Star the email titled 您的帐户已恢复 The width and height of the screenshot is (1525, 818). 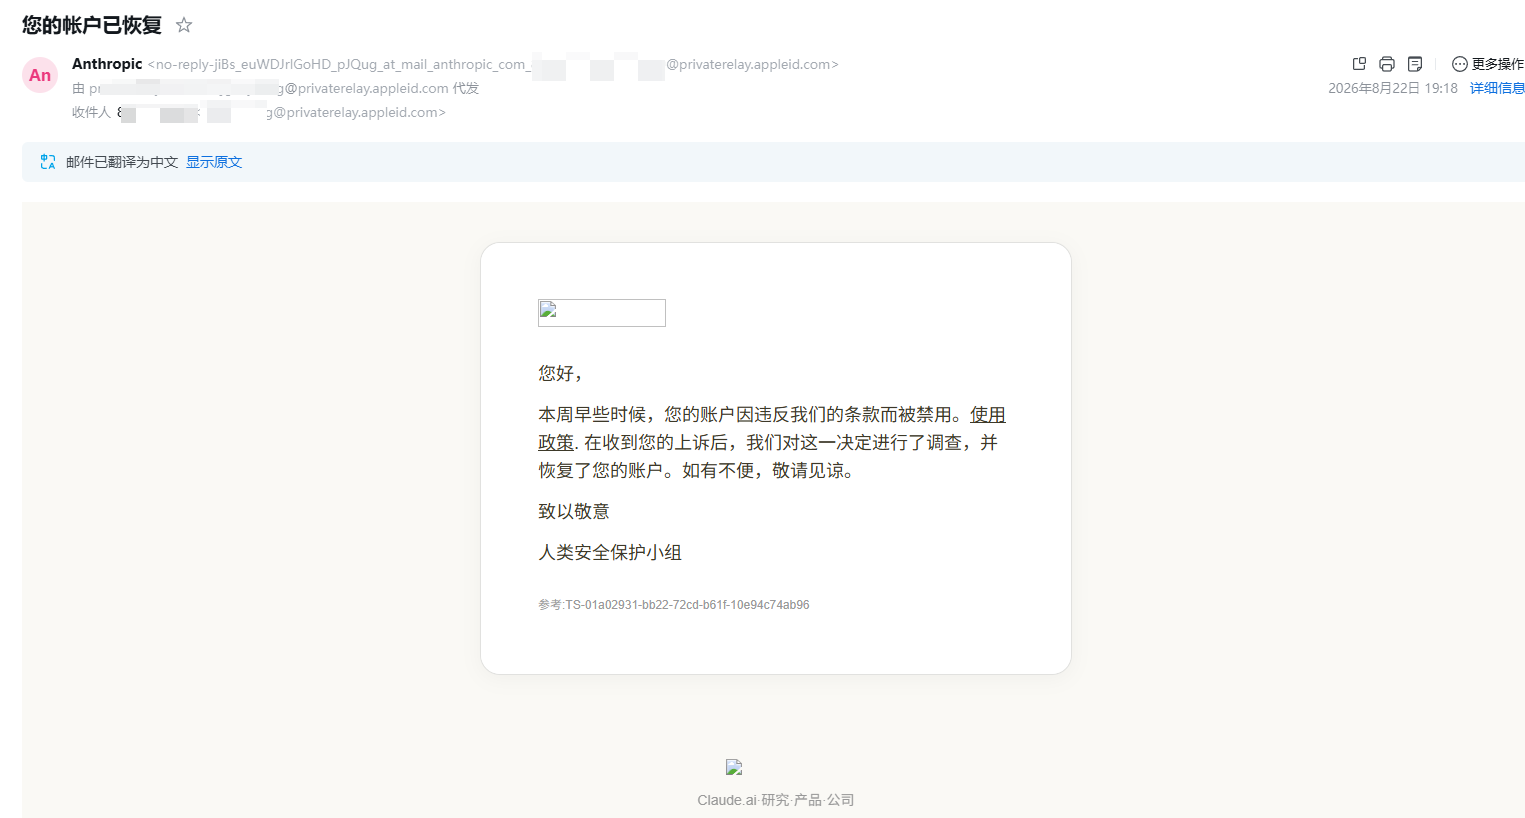coord(184,25)
